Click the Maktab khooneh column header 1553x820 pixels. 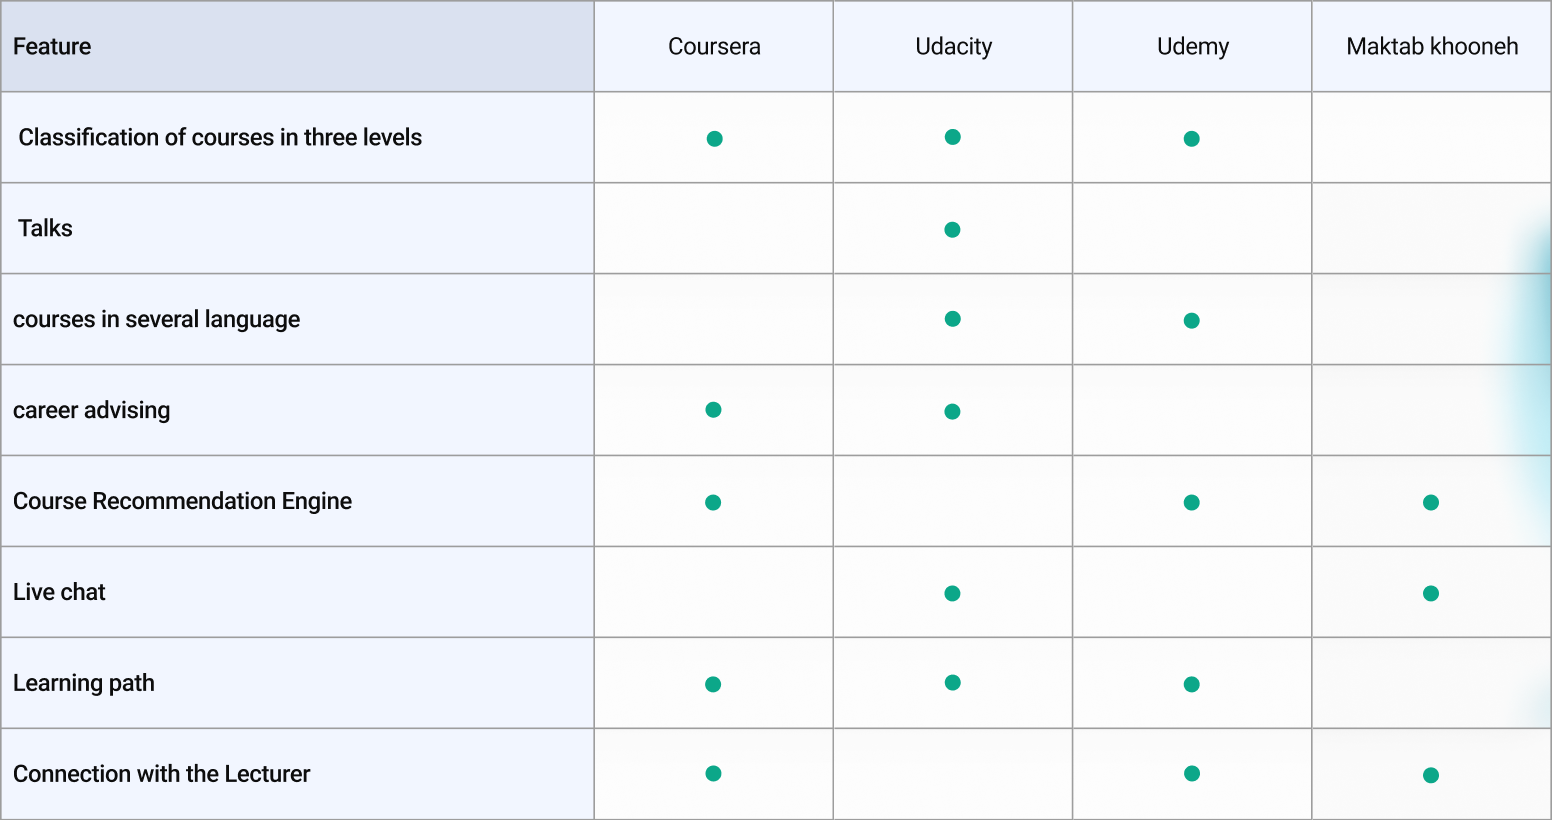(1432, 47)
